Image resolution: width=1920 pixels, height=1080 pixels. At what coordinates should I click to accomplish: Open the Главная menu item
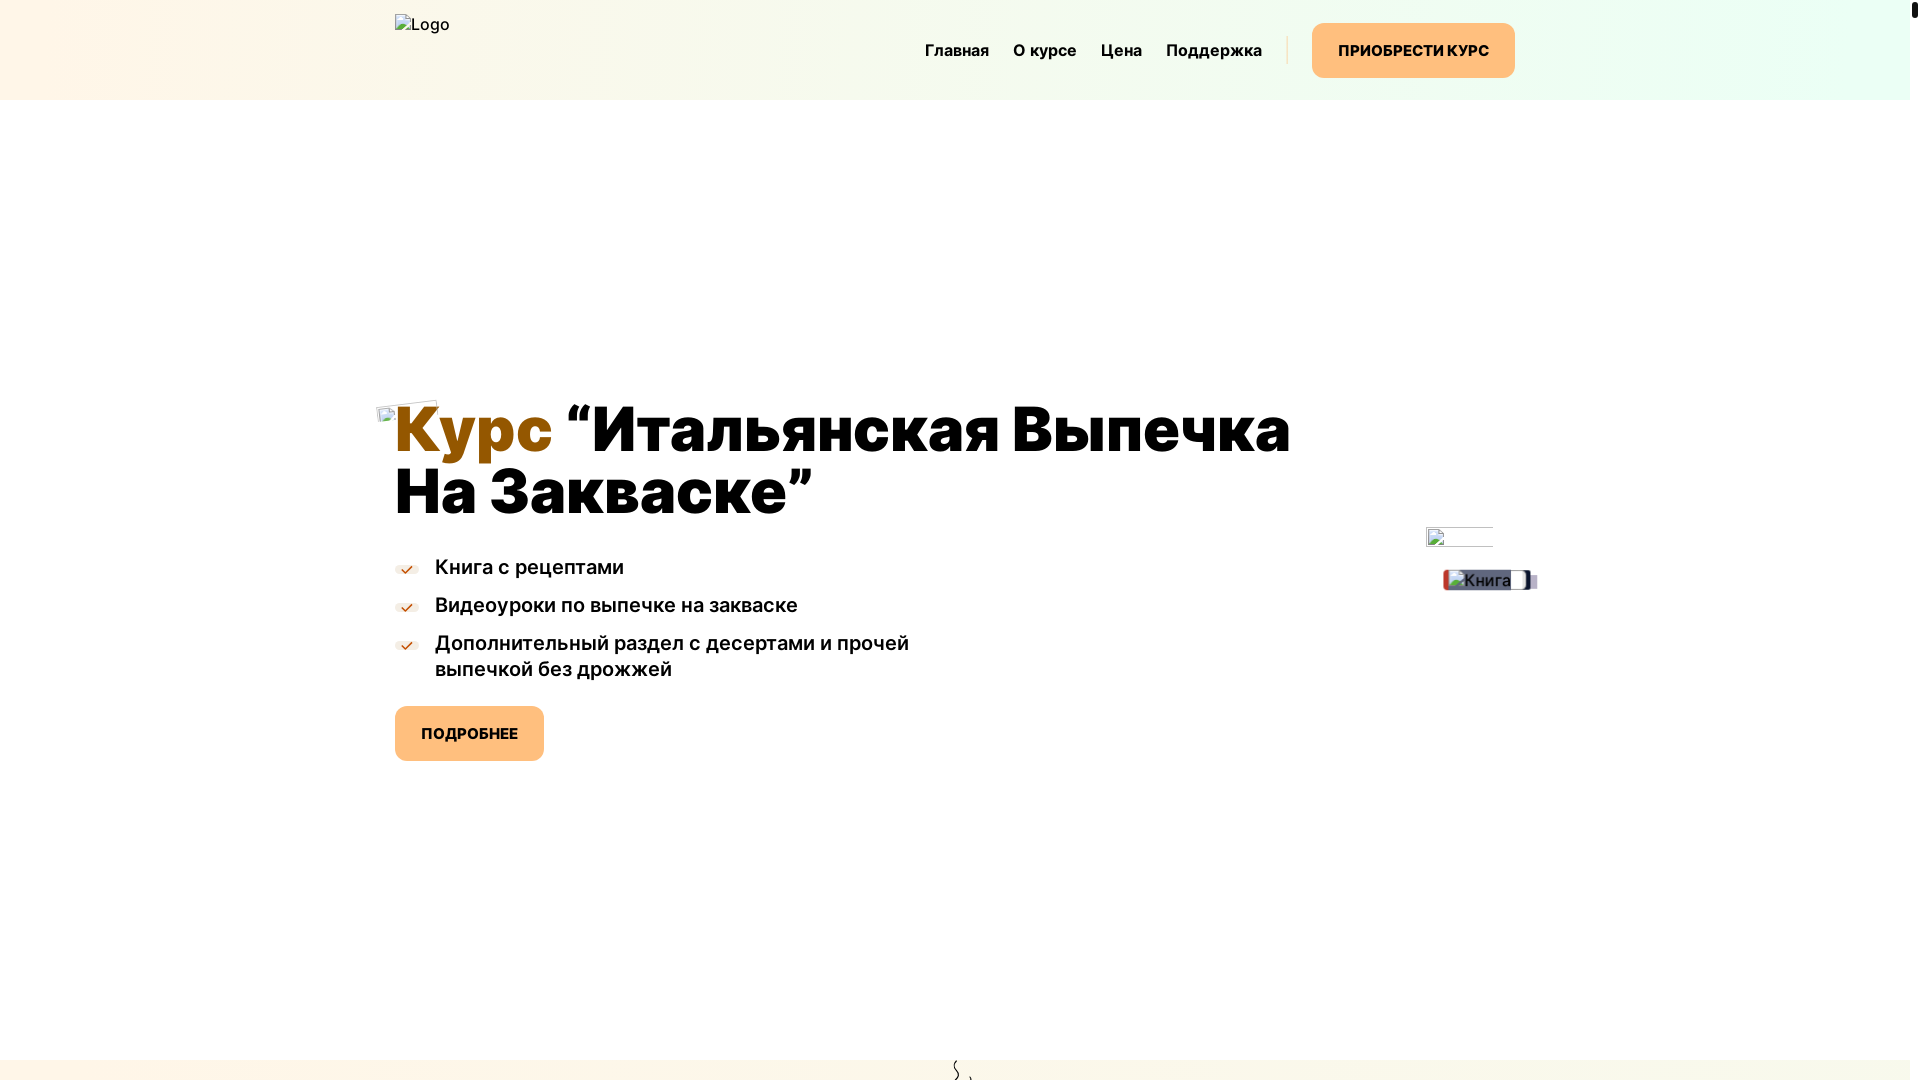point(956,50)
